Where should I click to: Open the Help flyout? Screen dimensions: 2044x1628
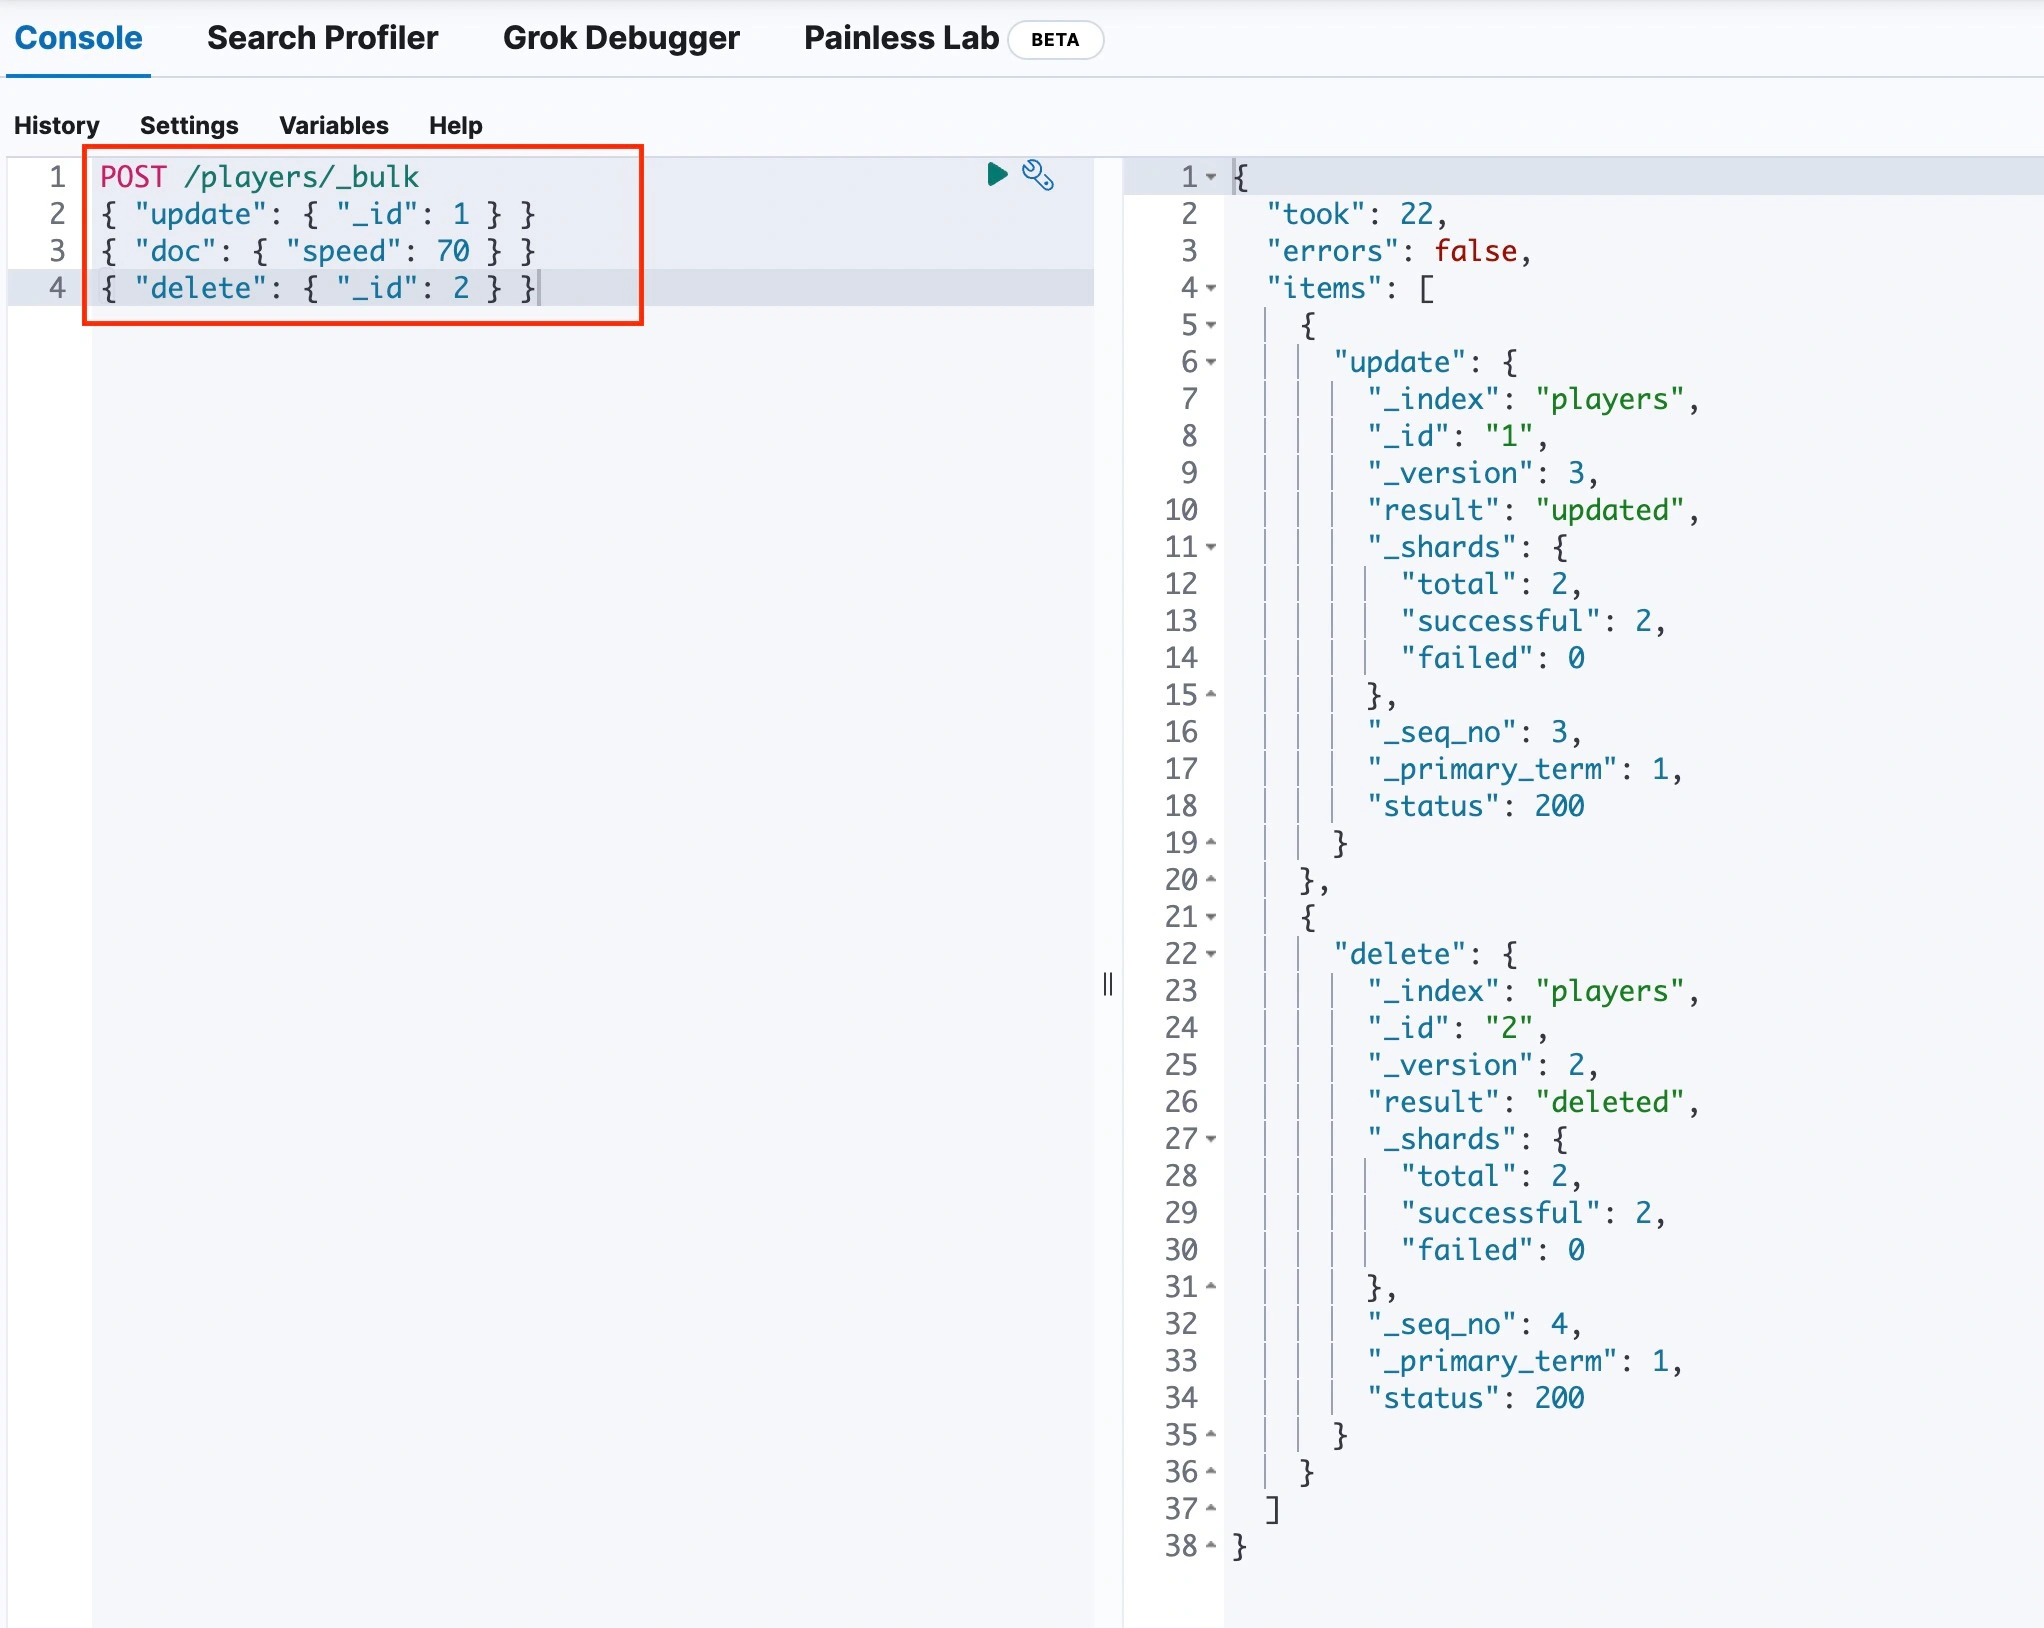[455, 125]
